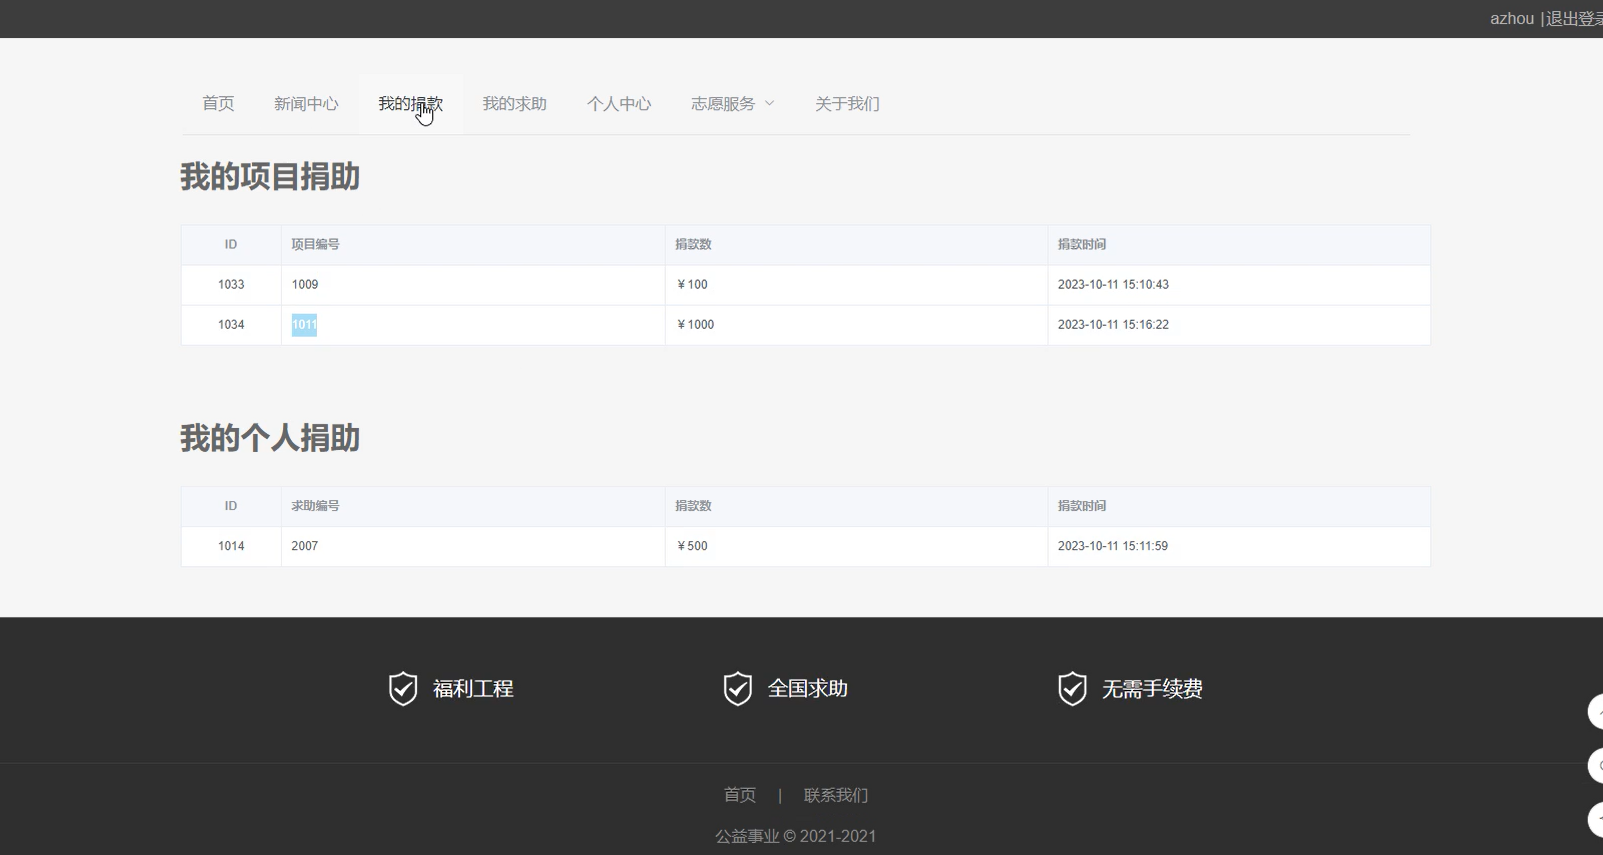
Task: Click the highlighted project number 1011
Action: [x=304, y=325]
